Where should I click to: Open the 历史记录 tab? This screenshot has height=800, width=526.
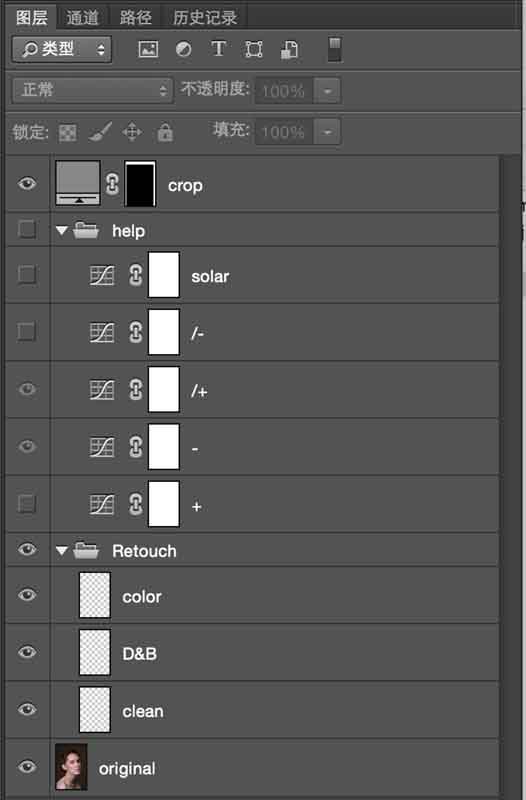click(x=205, y=18)
